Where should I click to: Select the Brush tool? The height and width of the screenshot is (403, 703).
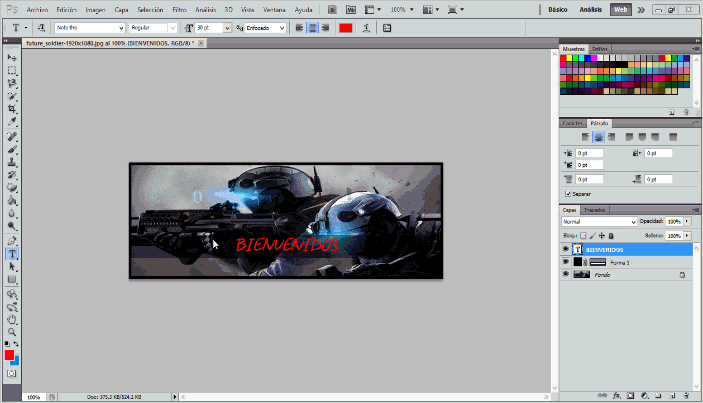pos(12,149)
